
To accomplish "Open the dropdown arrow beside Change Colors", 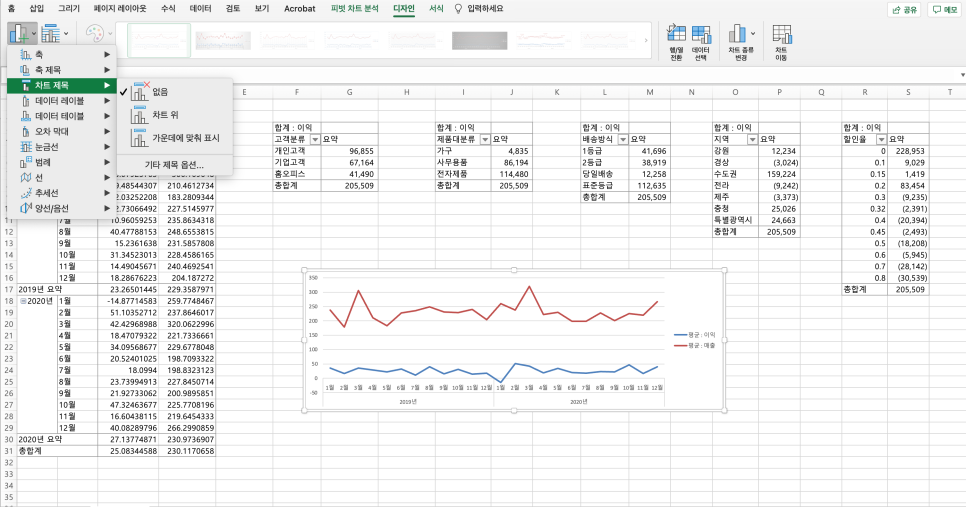I will click(110, 34).
